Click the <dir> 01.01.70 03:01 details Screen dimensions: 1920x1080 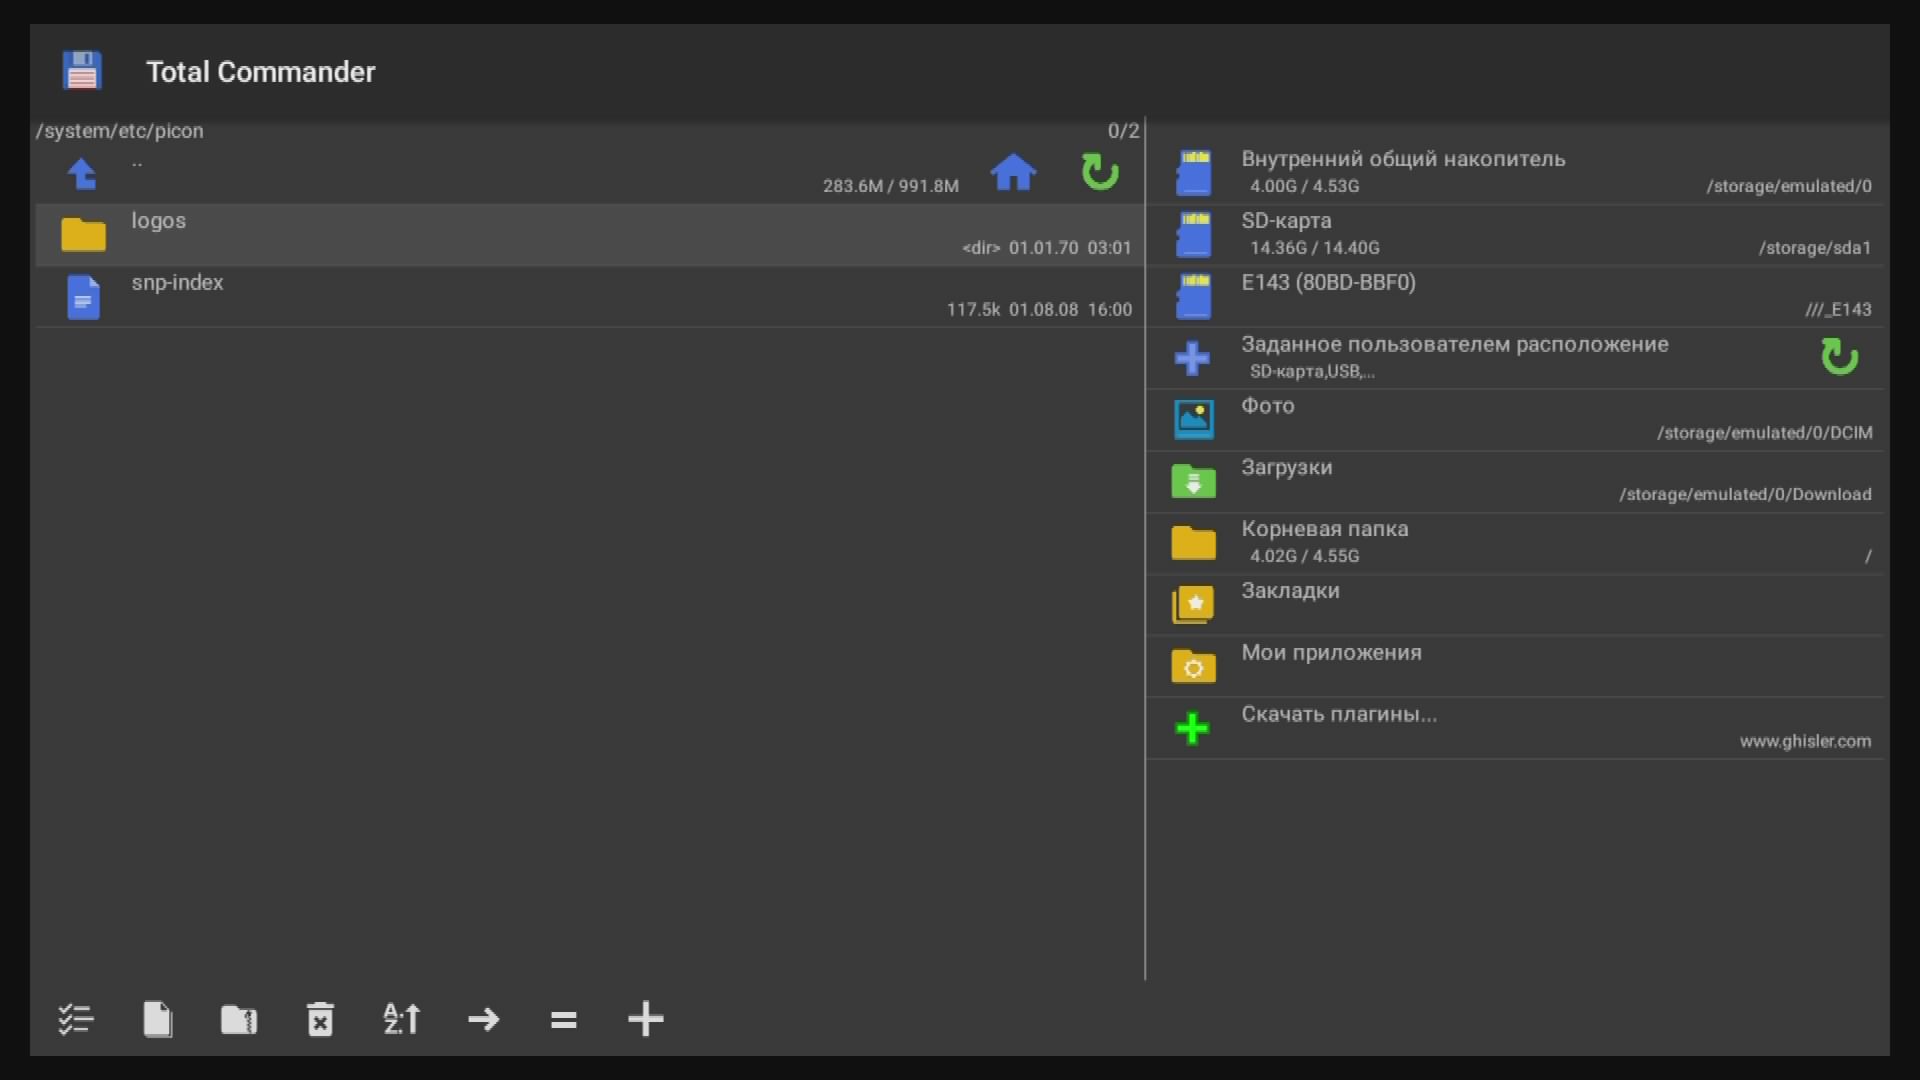click(1047, 248)
